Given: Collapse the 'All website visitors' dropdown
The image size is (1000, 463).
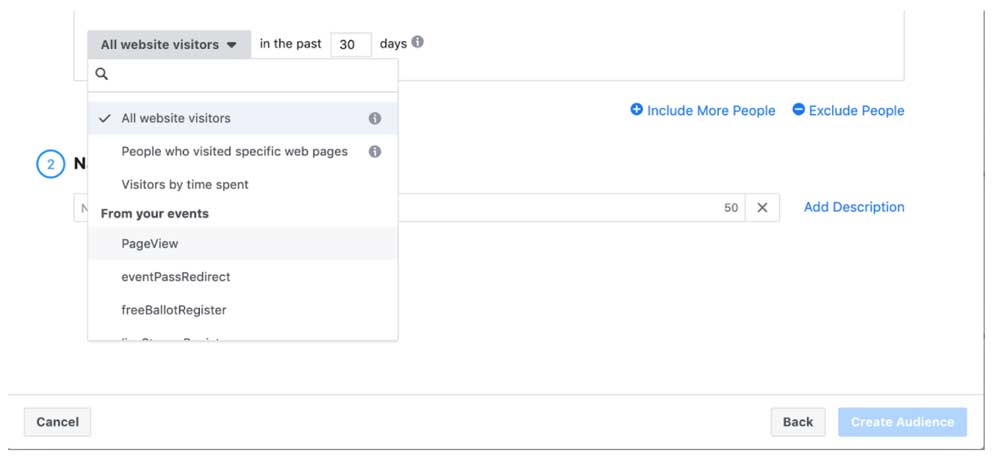Looking at the screenshot, I should pyautogui.click(x=168, y=44).
